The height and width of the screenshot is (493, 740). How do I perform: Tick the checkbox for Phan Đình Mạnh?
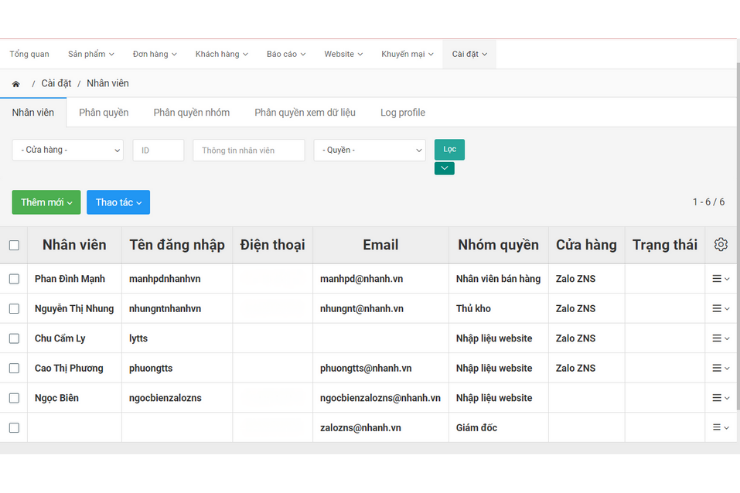click(x=14, y=279)
